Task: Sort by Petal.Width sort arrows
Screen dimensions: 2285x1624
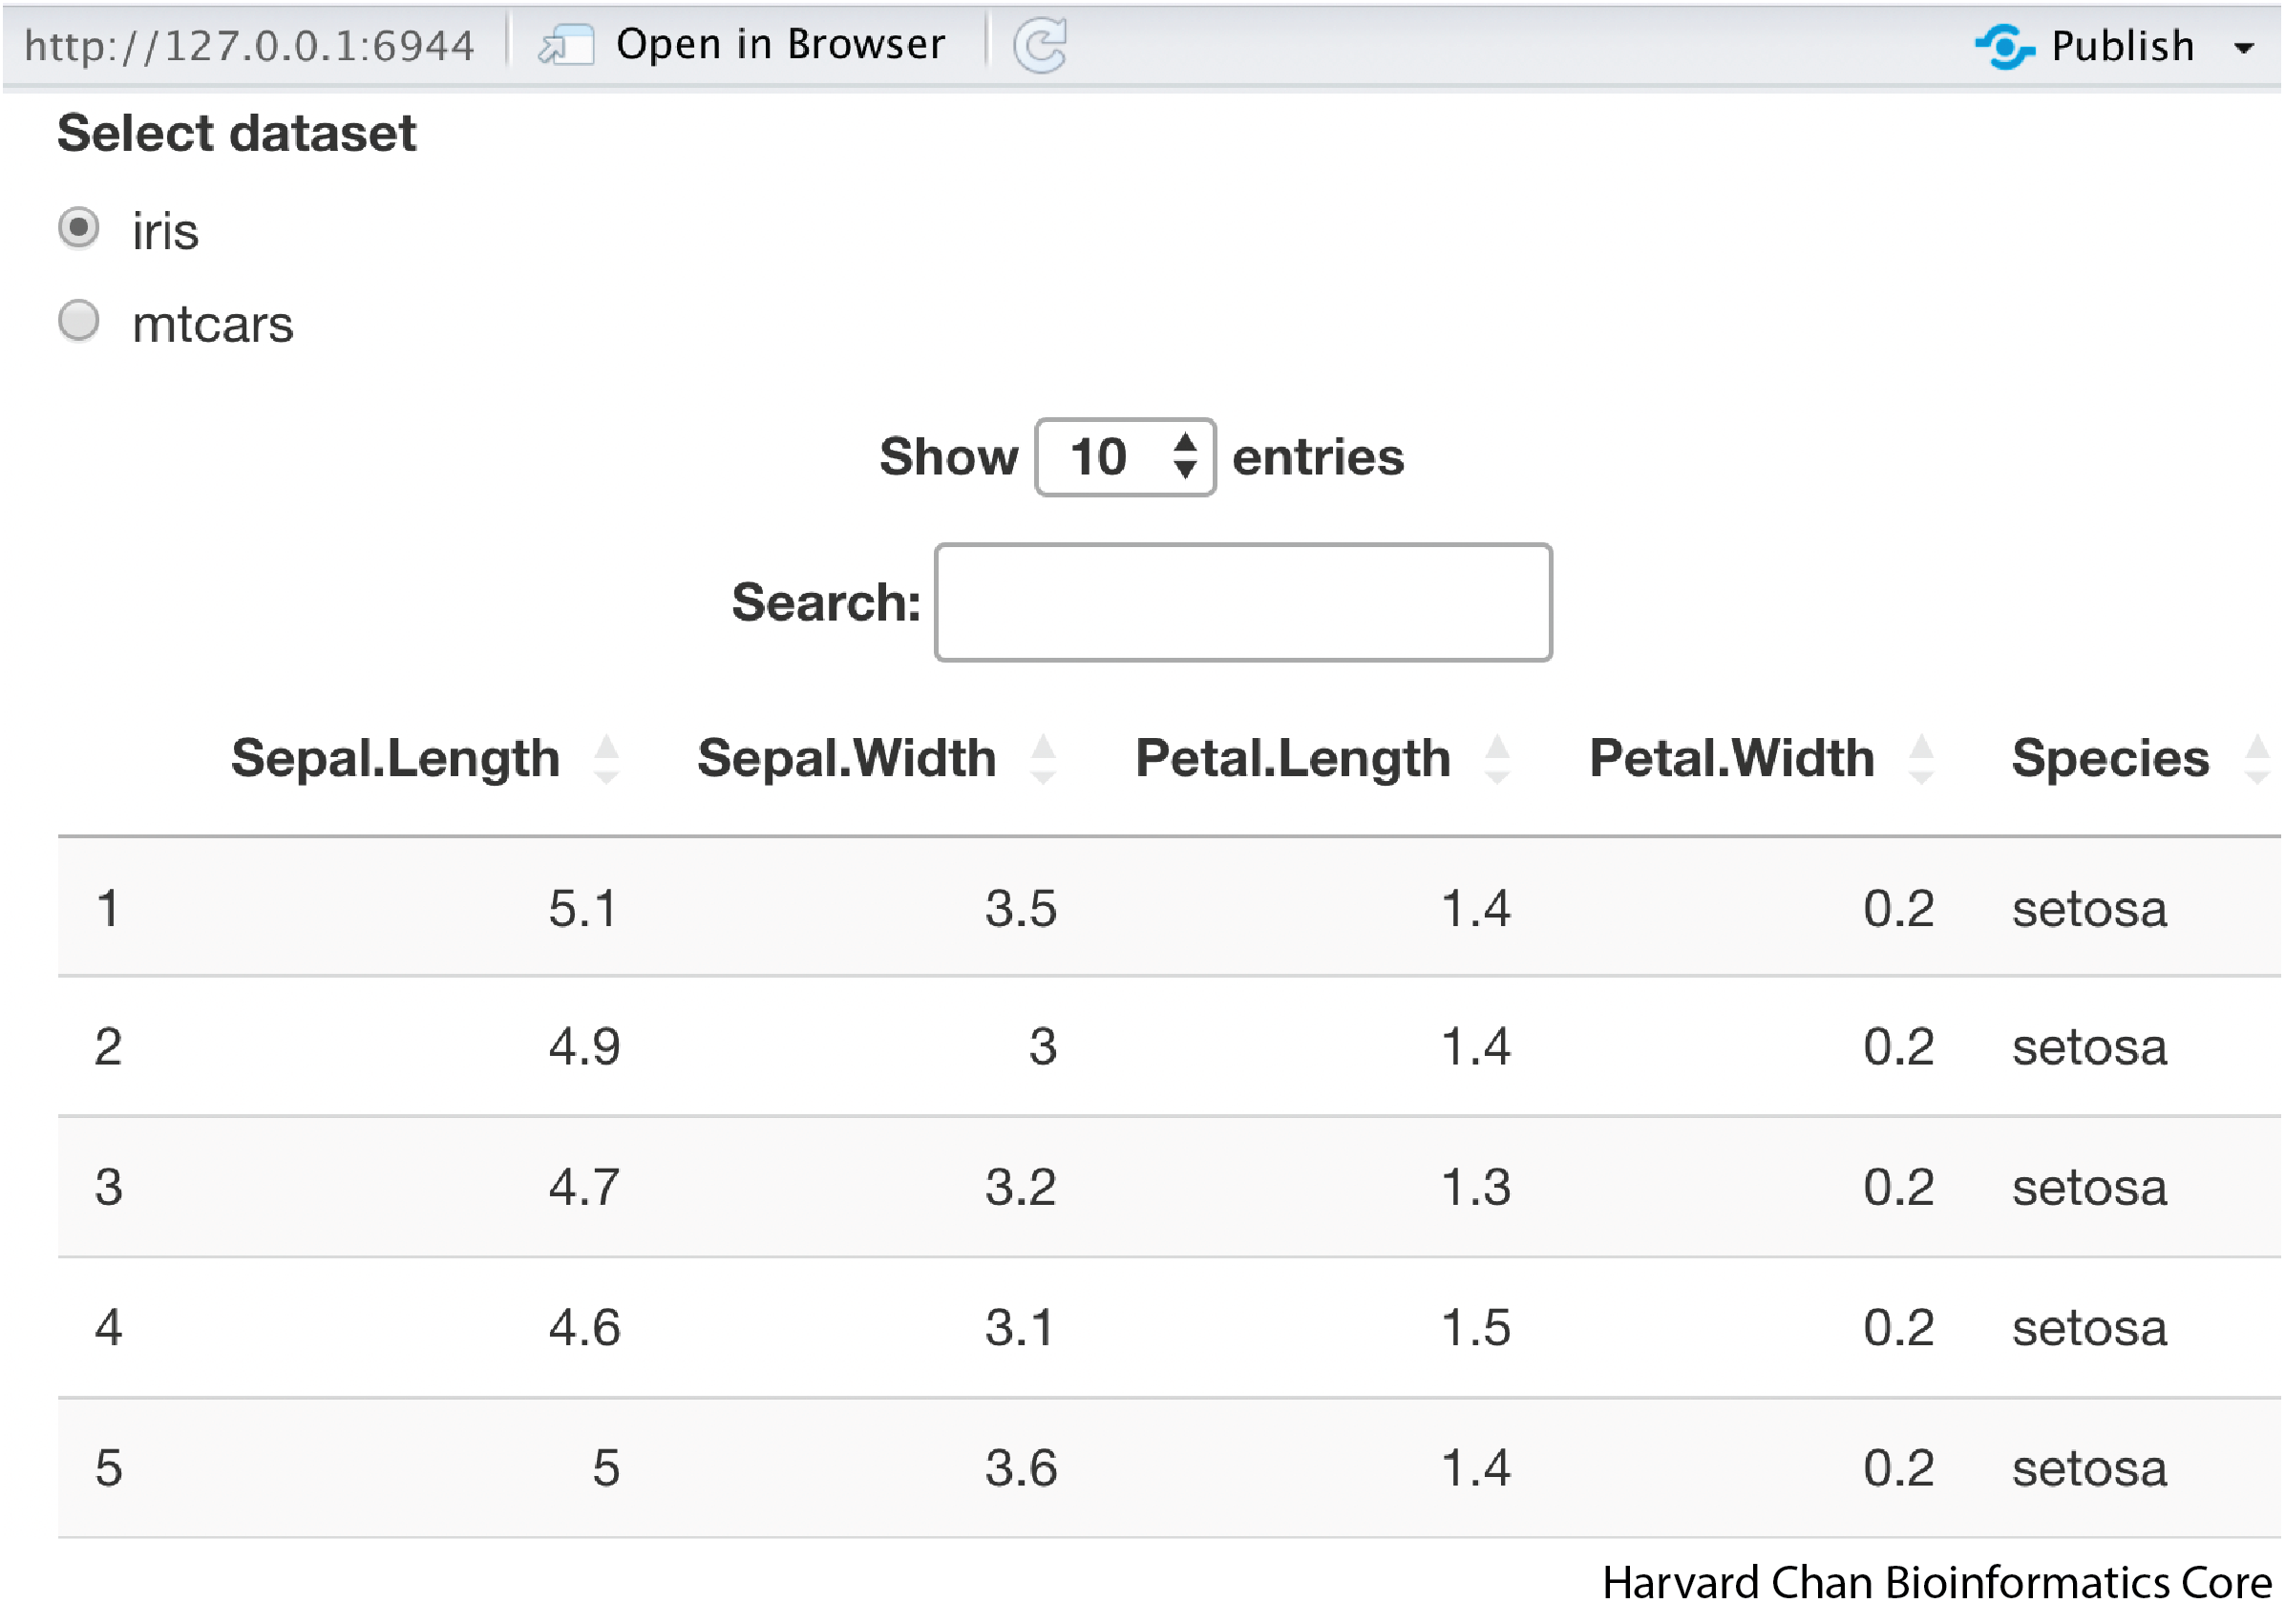Action: pos(1921,759)
